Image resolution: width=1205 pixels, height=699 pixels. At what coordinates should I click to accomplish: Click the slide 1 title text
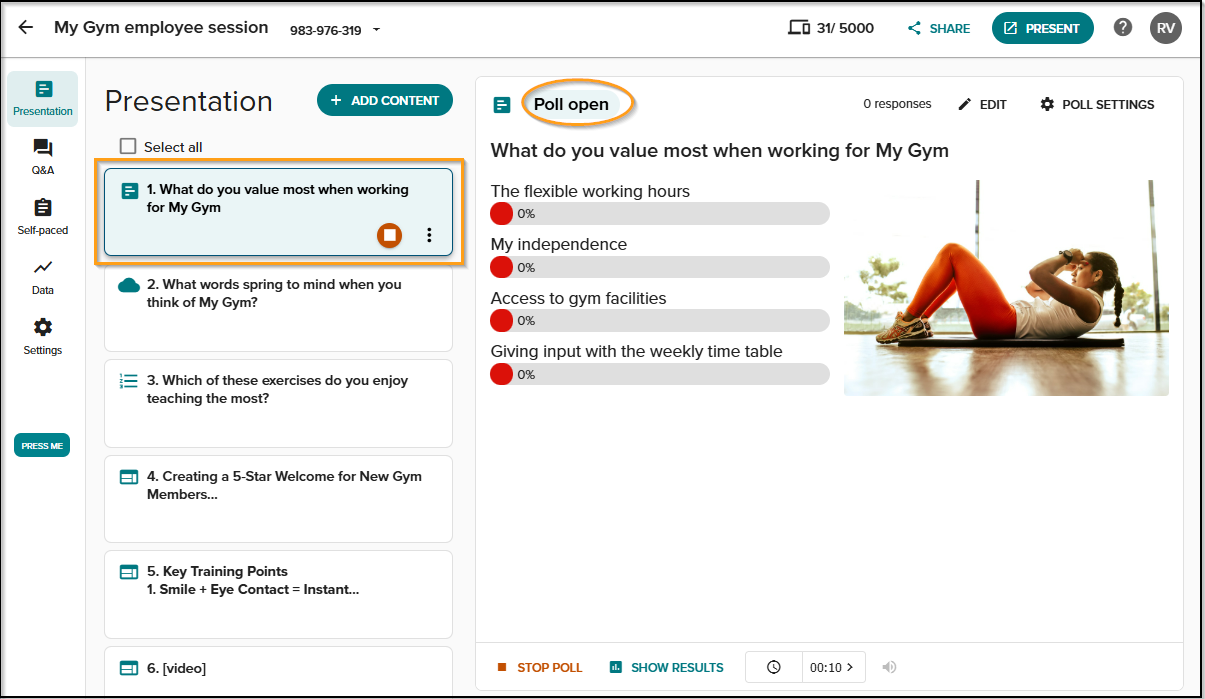(278, 199)
